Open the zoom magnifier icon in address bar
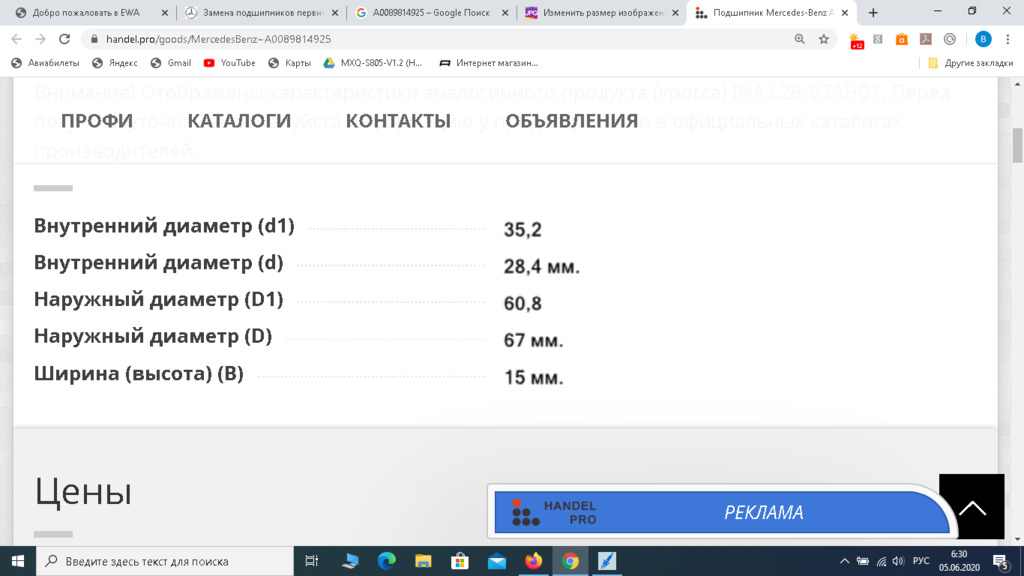The height and width of the screenshot is (576, 1024). coord(799,39)
